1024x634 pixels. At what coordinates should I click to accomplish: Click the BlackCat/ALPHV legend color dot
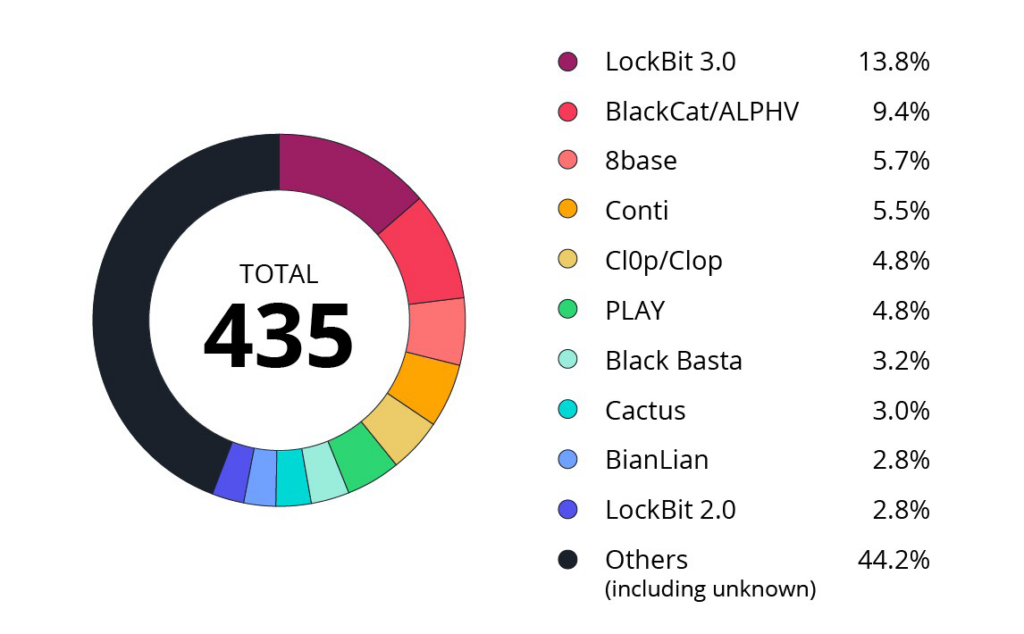click(568, 112)
